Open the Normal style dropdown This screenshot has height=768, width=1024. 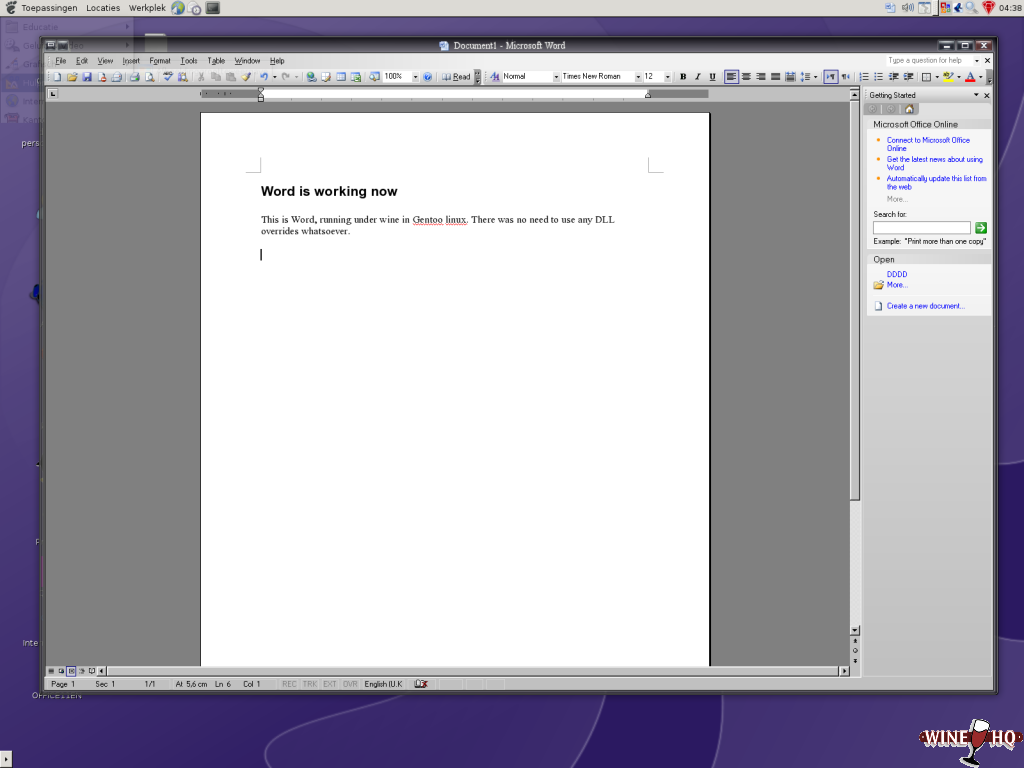pos(556,77)
